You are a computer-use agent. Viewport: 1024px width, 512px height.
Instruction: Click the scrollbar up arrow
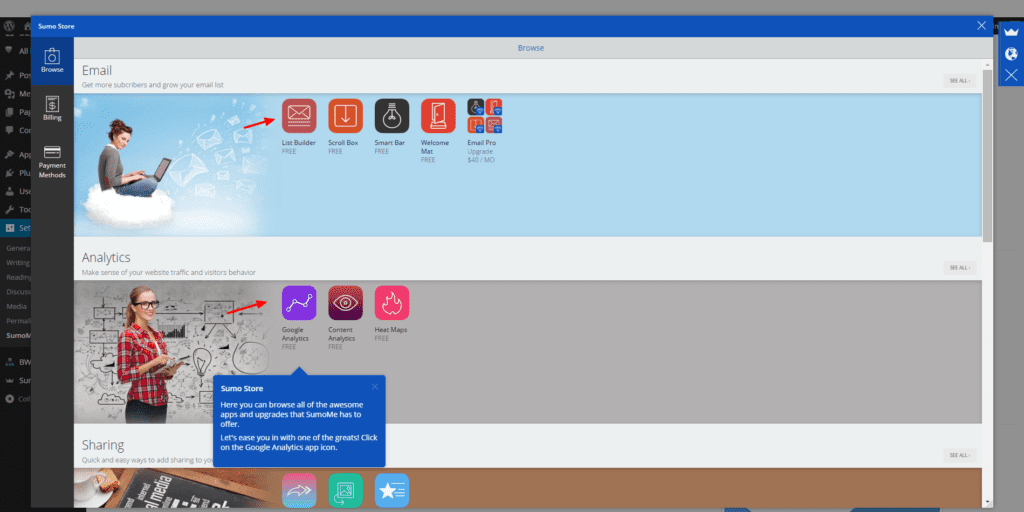tap(987, 63)
